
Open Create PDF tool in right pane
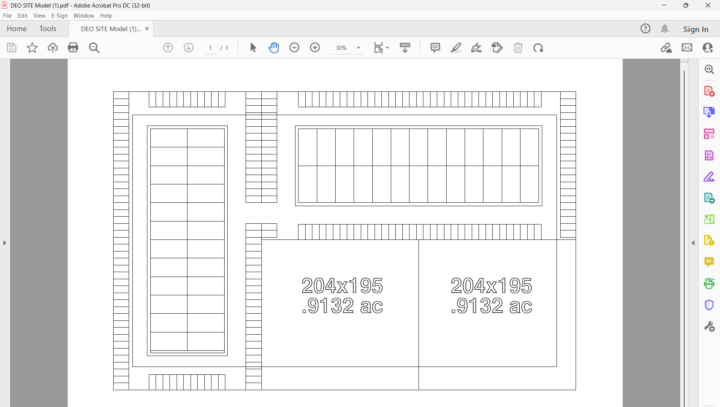click(709, 91)
